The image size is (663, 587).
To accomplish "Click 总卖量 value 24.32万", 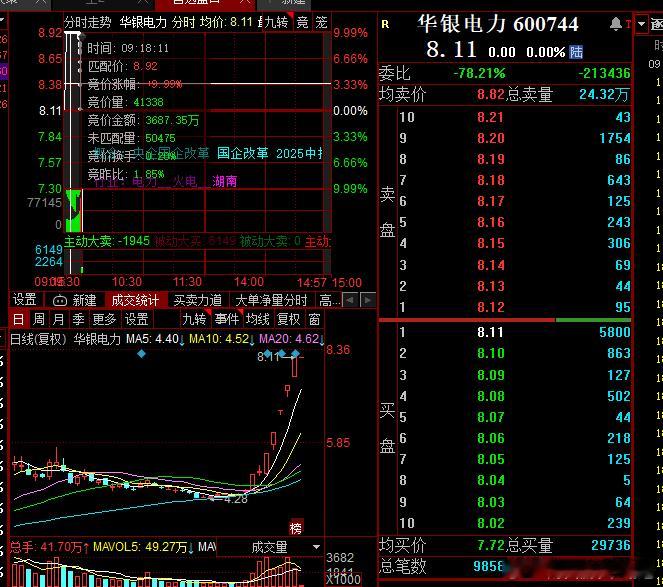I will pyautogui.click(x=604, y=94).
